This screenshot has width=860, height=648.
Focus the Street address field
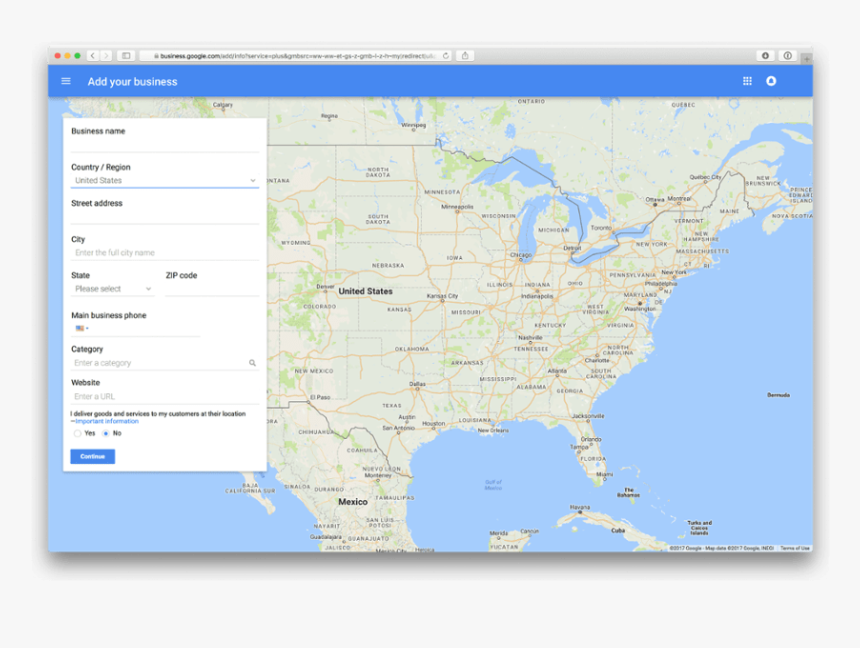(x=165, y=216)
